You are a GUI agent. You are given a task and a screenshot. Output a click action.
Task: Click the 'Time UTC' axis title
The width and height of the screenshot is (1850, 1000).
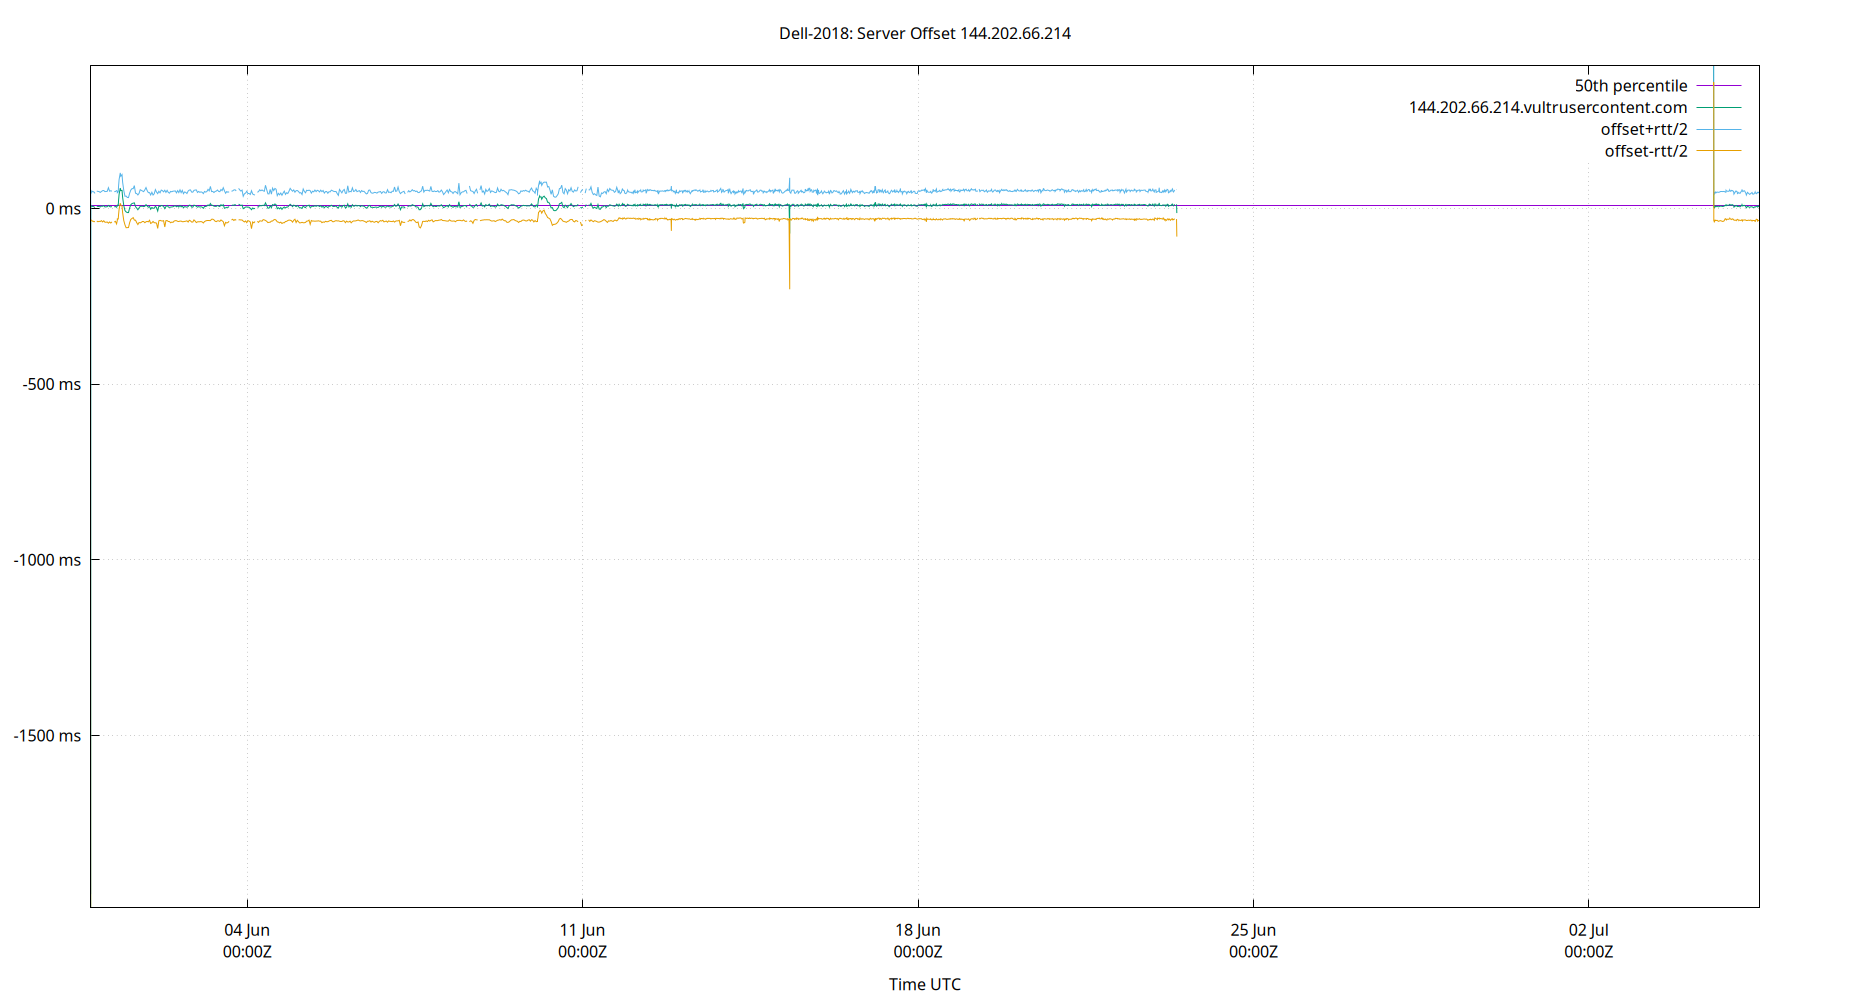pyautogui.click(x=925, y=985)
